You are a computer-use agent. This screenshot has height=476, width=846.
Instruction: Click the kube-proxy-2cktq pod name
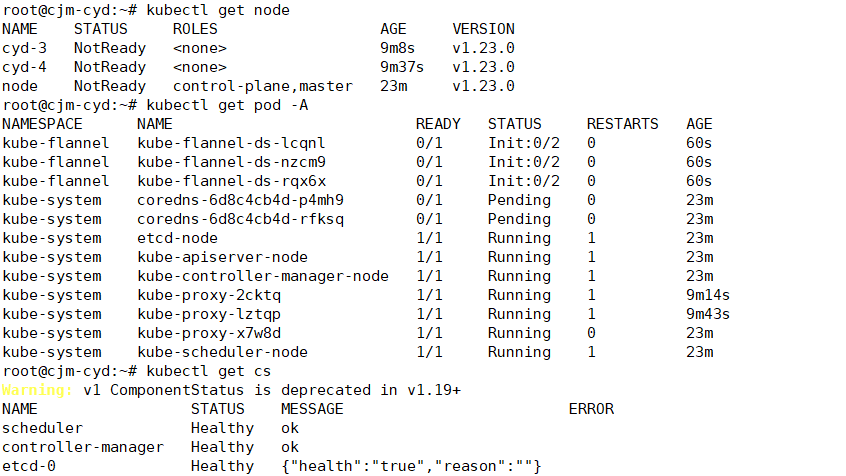tap(209, 295)
